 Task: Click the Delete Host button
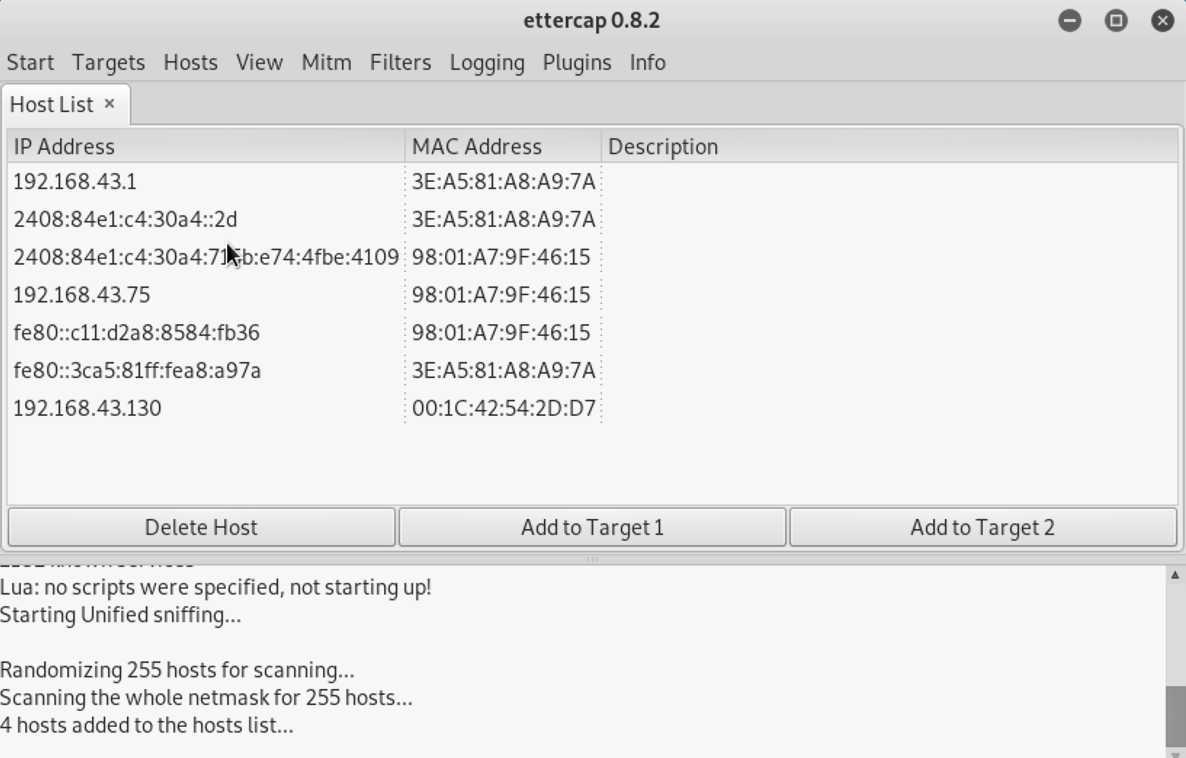click(201, 527)
